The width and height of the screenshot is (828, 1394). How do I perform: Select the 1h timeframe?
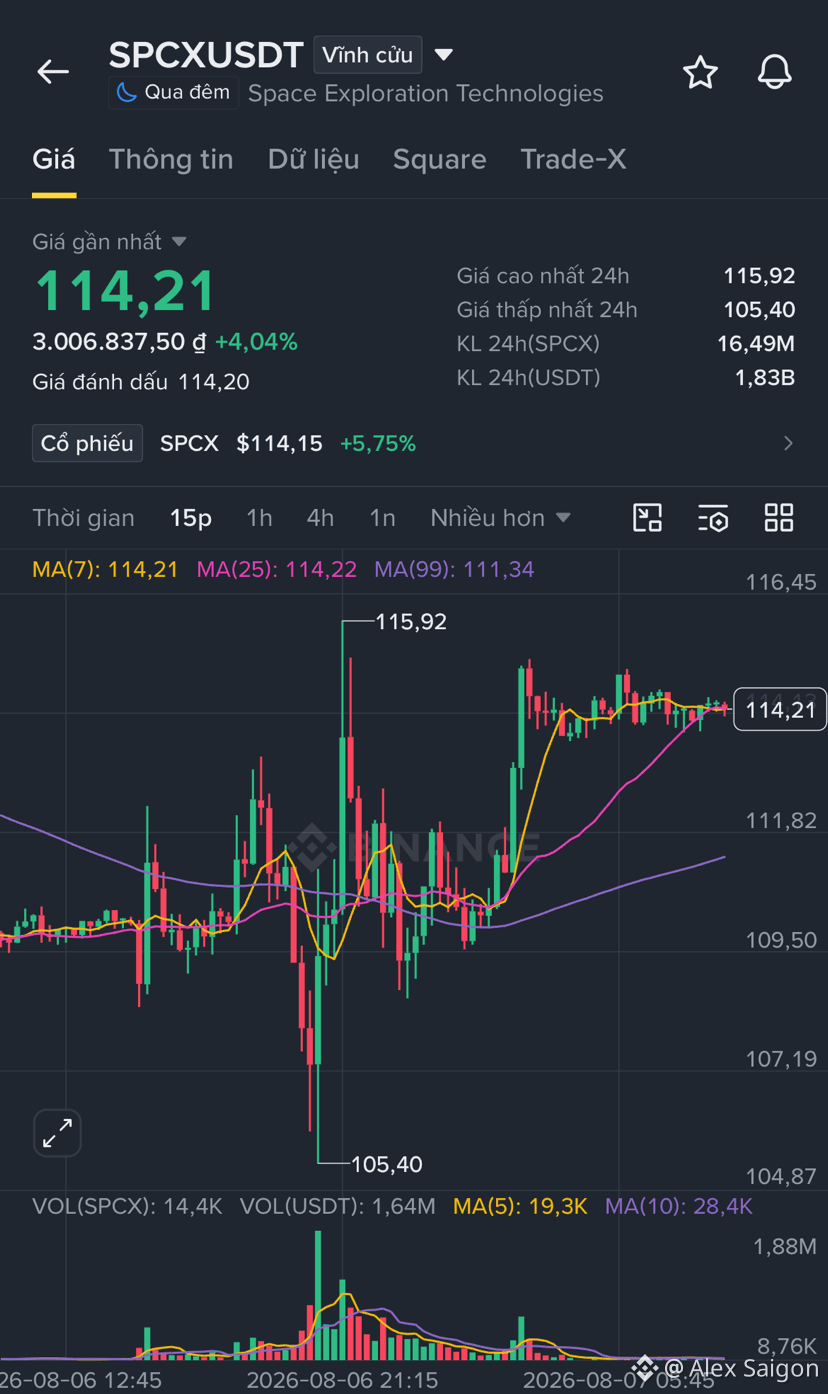click(x=259, y=518)
